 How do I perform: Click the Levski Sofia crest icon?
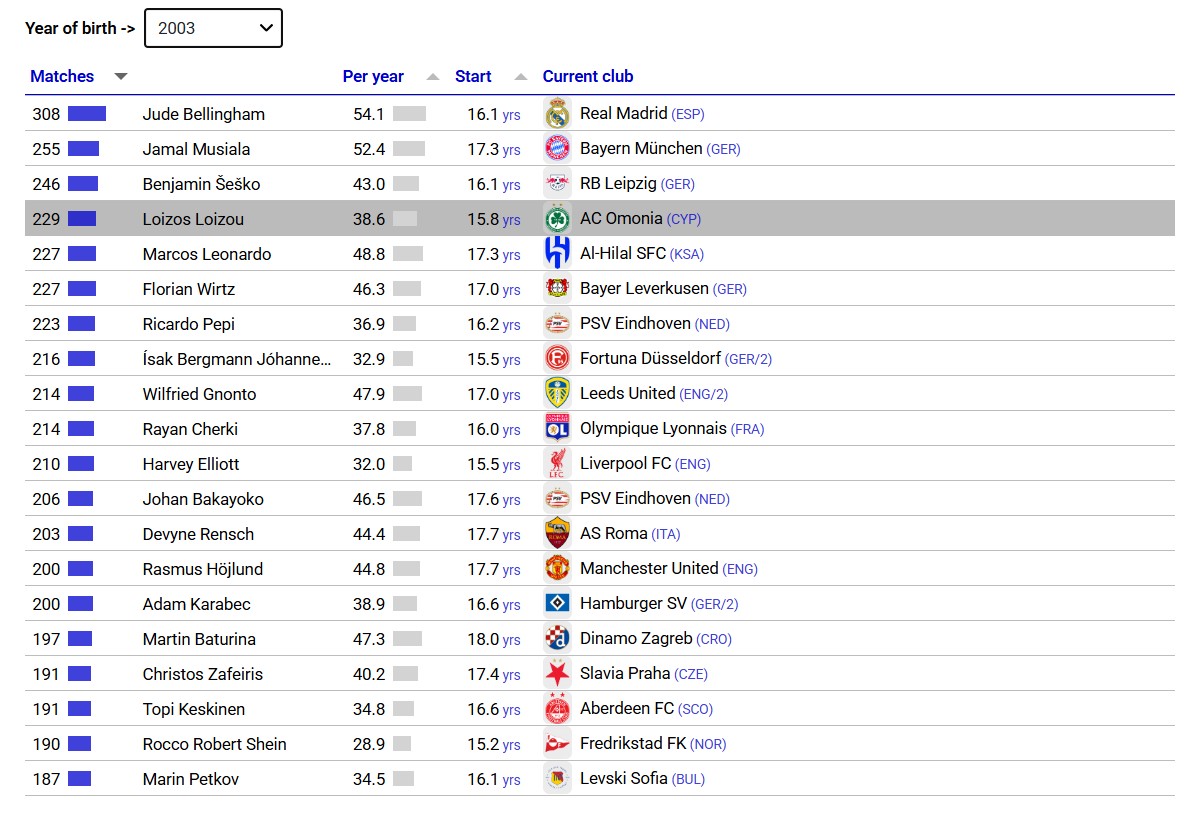point(558,778)
